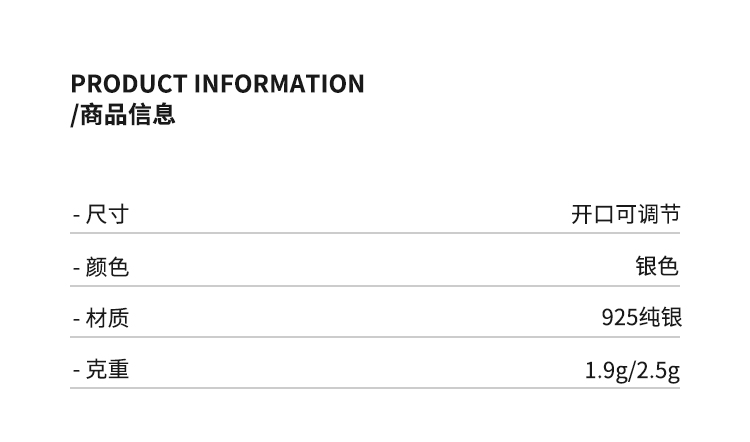Click the dash before 克重

point(76,371)
